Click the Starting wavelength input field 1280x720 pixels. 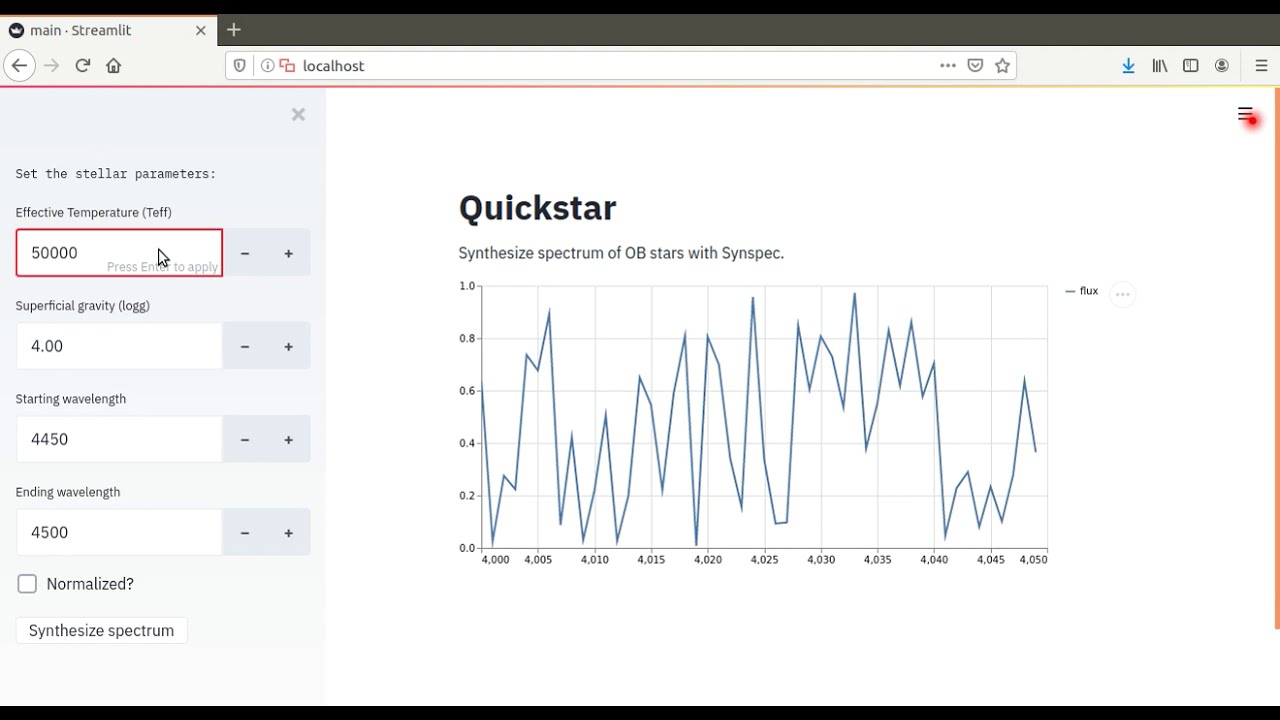(119, 439)
